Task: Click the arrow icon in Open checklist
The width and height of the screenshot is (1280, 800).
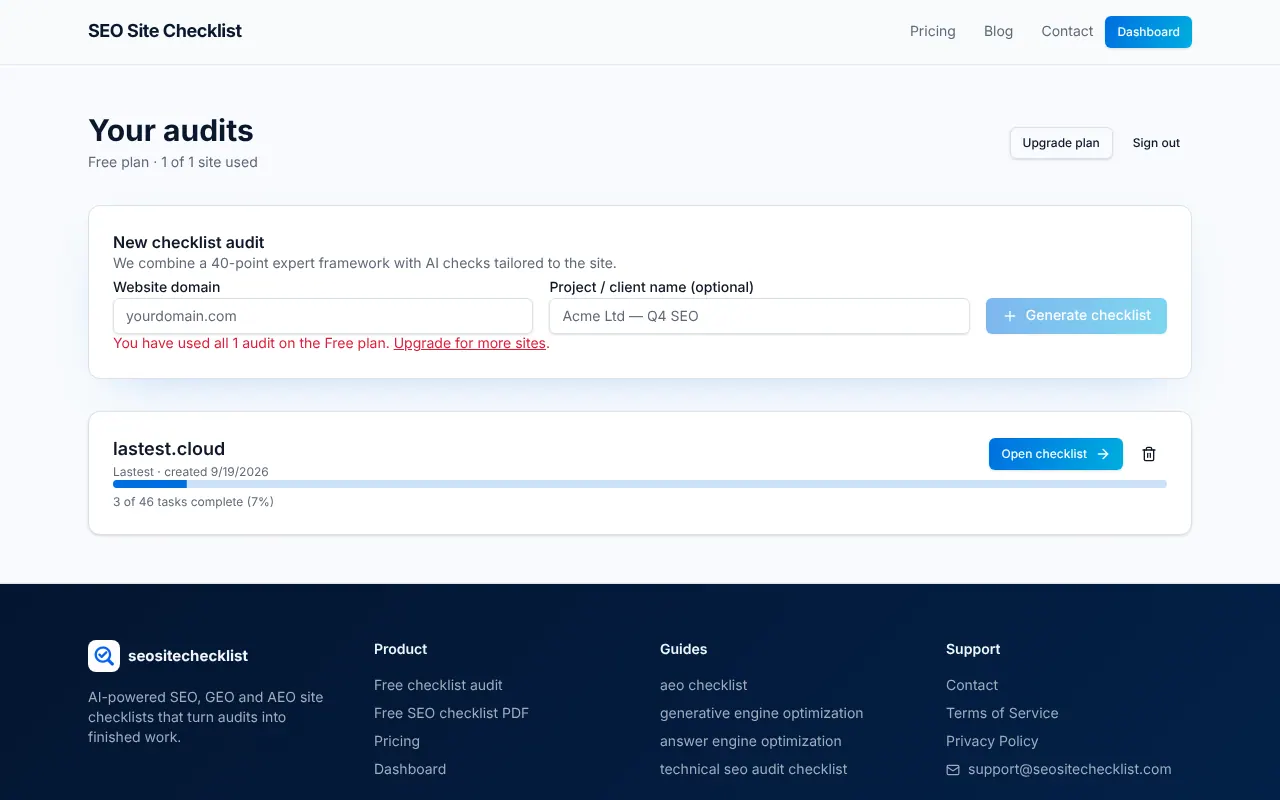Action: tap(1103, 454)
